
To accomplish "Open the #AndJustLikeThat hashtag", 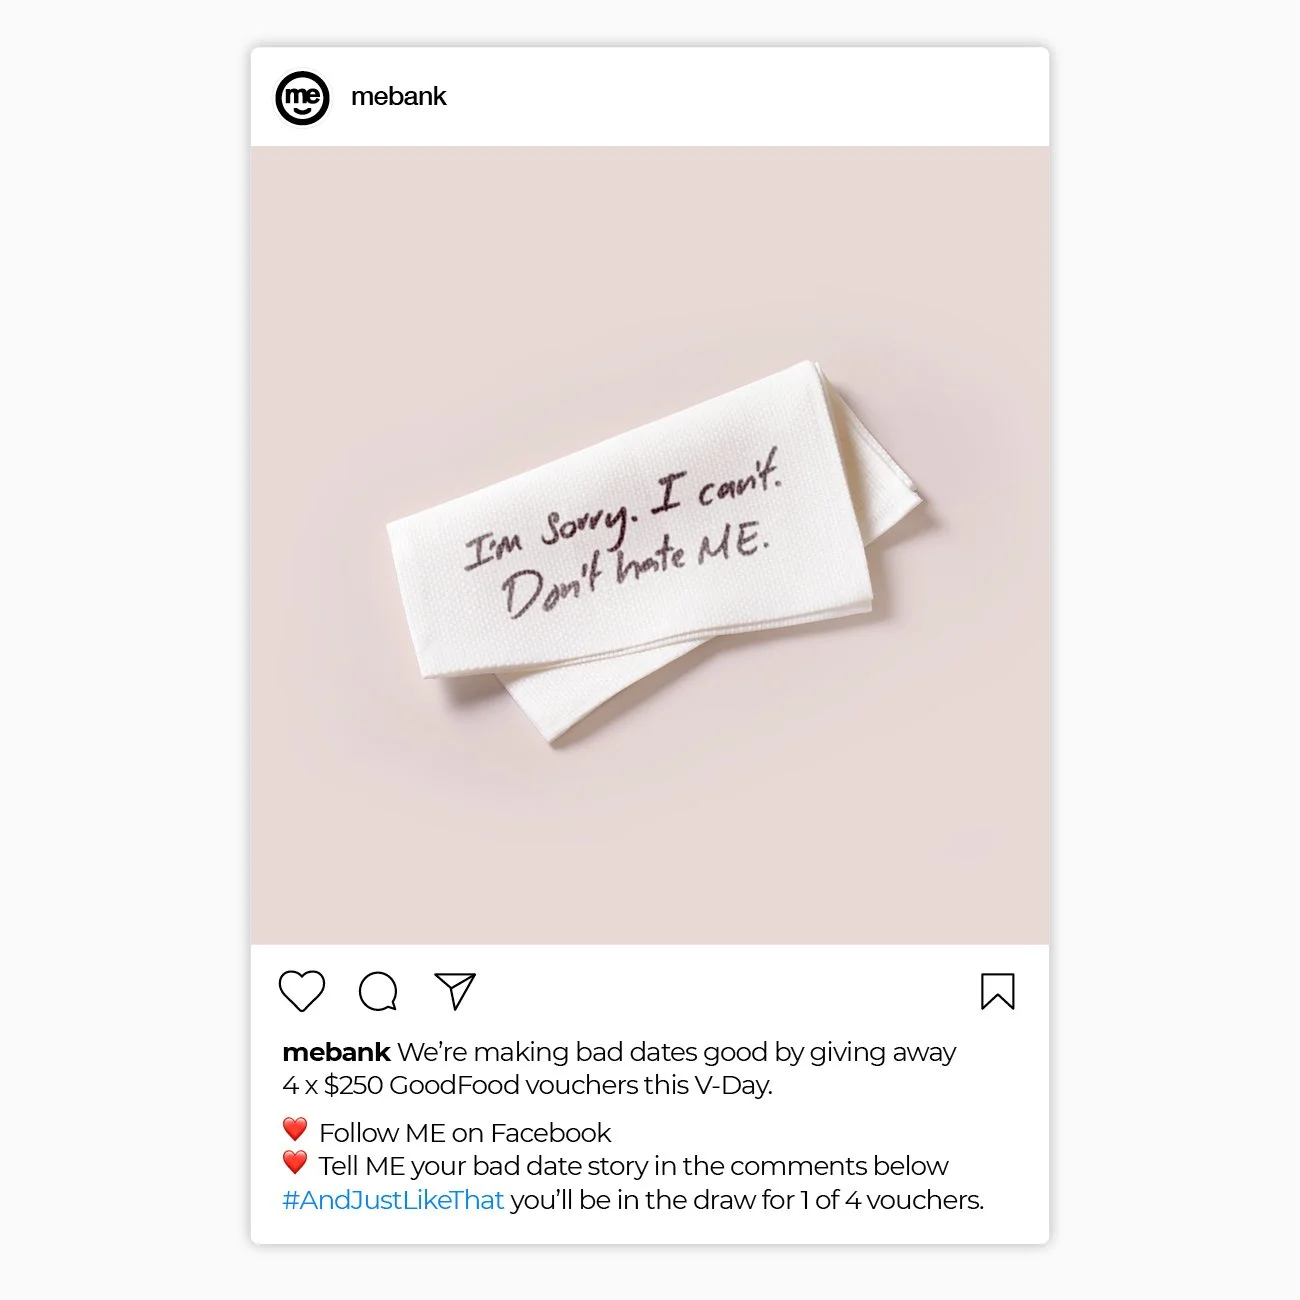I will click(x=393, y=1200).
